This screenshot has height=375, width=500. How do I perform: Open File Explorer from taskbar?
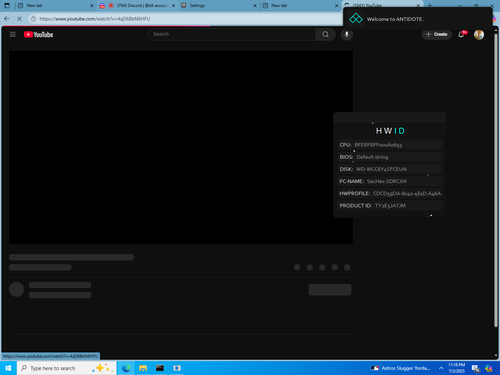click(x=143, y=368)
